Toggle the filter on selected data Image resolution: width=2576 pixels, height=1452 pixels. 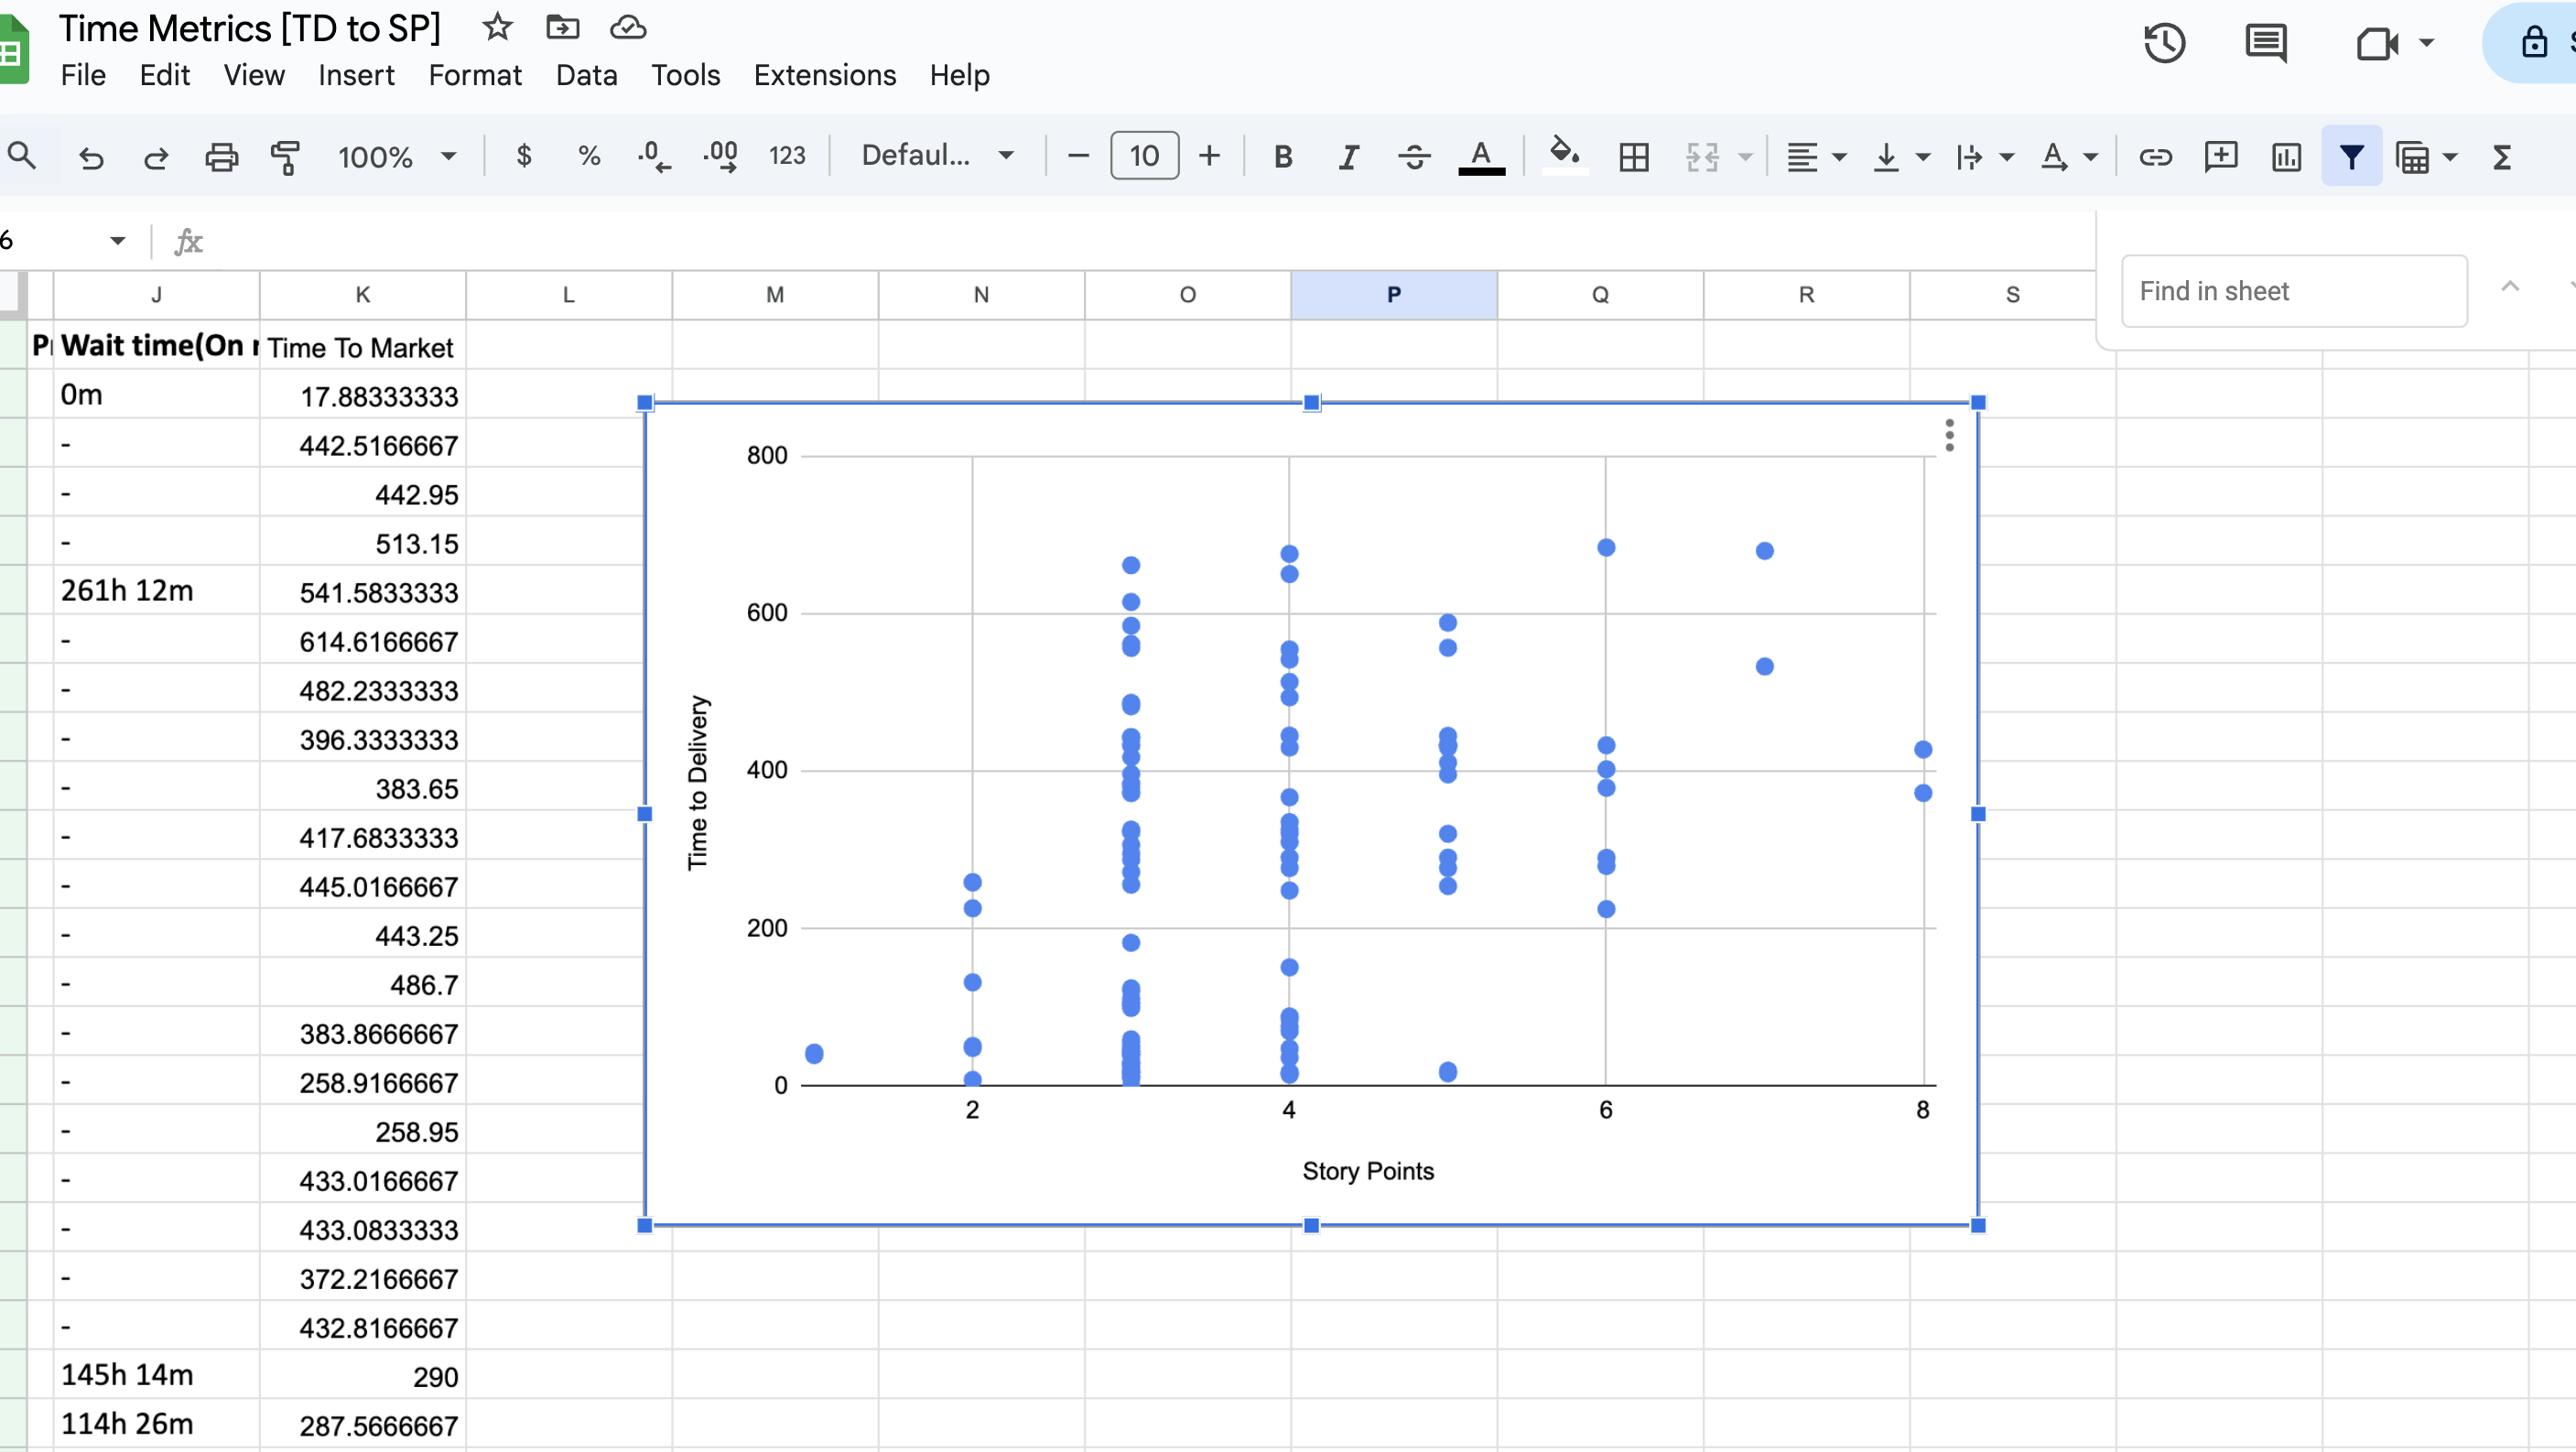[x=2351, y=157]
